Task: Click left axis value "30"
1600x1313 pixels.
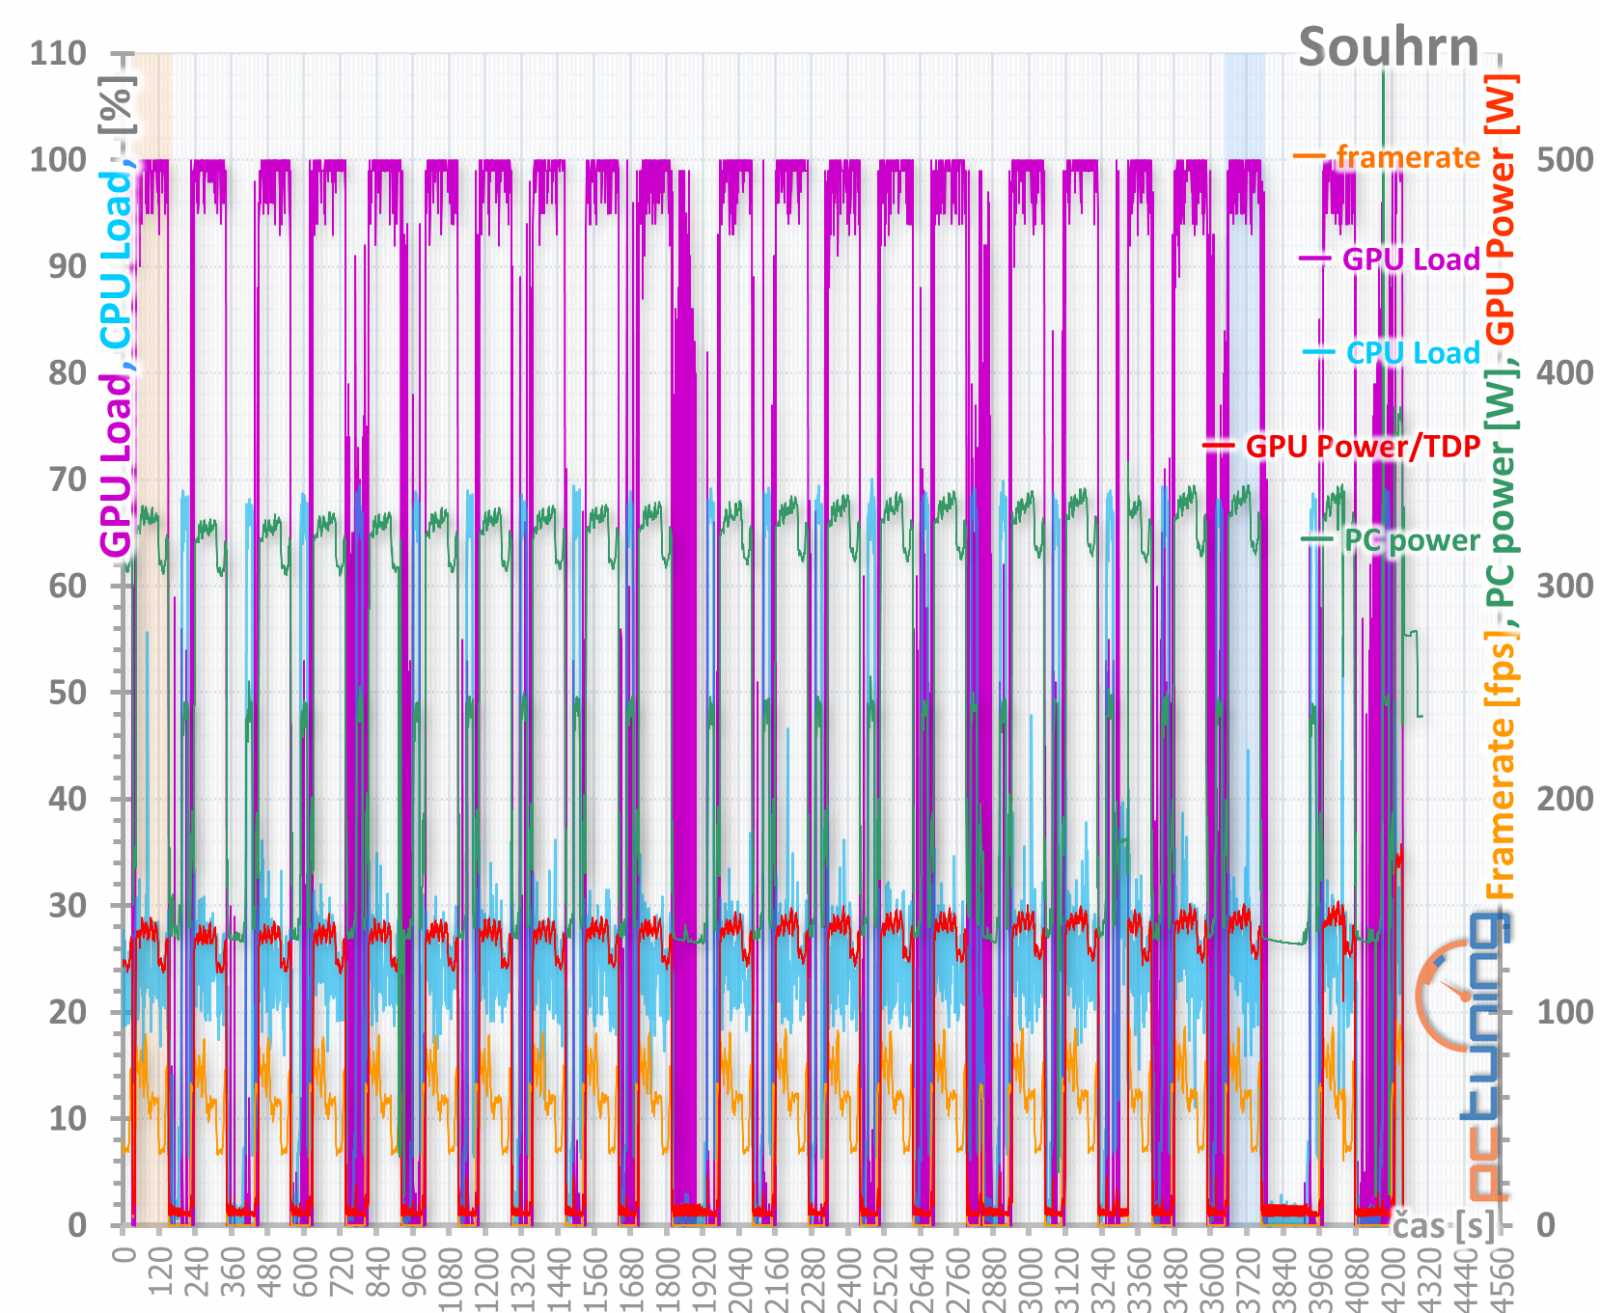Action: [x=67, y=905]
